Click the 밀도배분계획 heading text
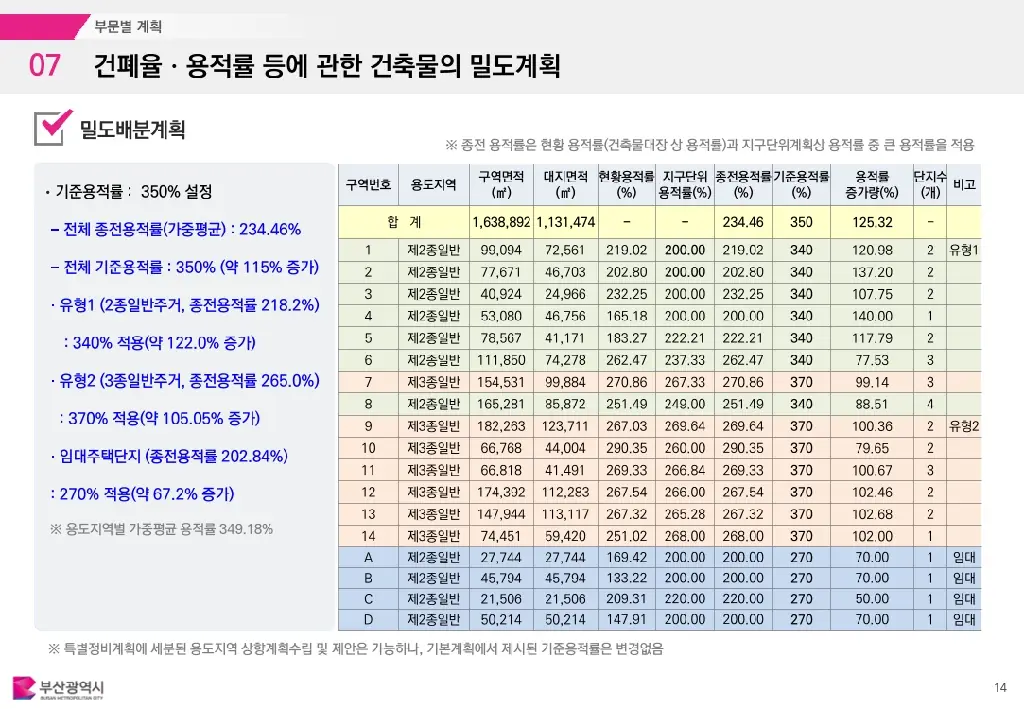1024x709 pixels. [x=132, y=129]
